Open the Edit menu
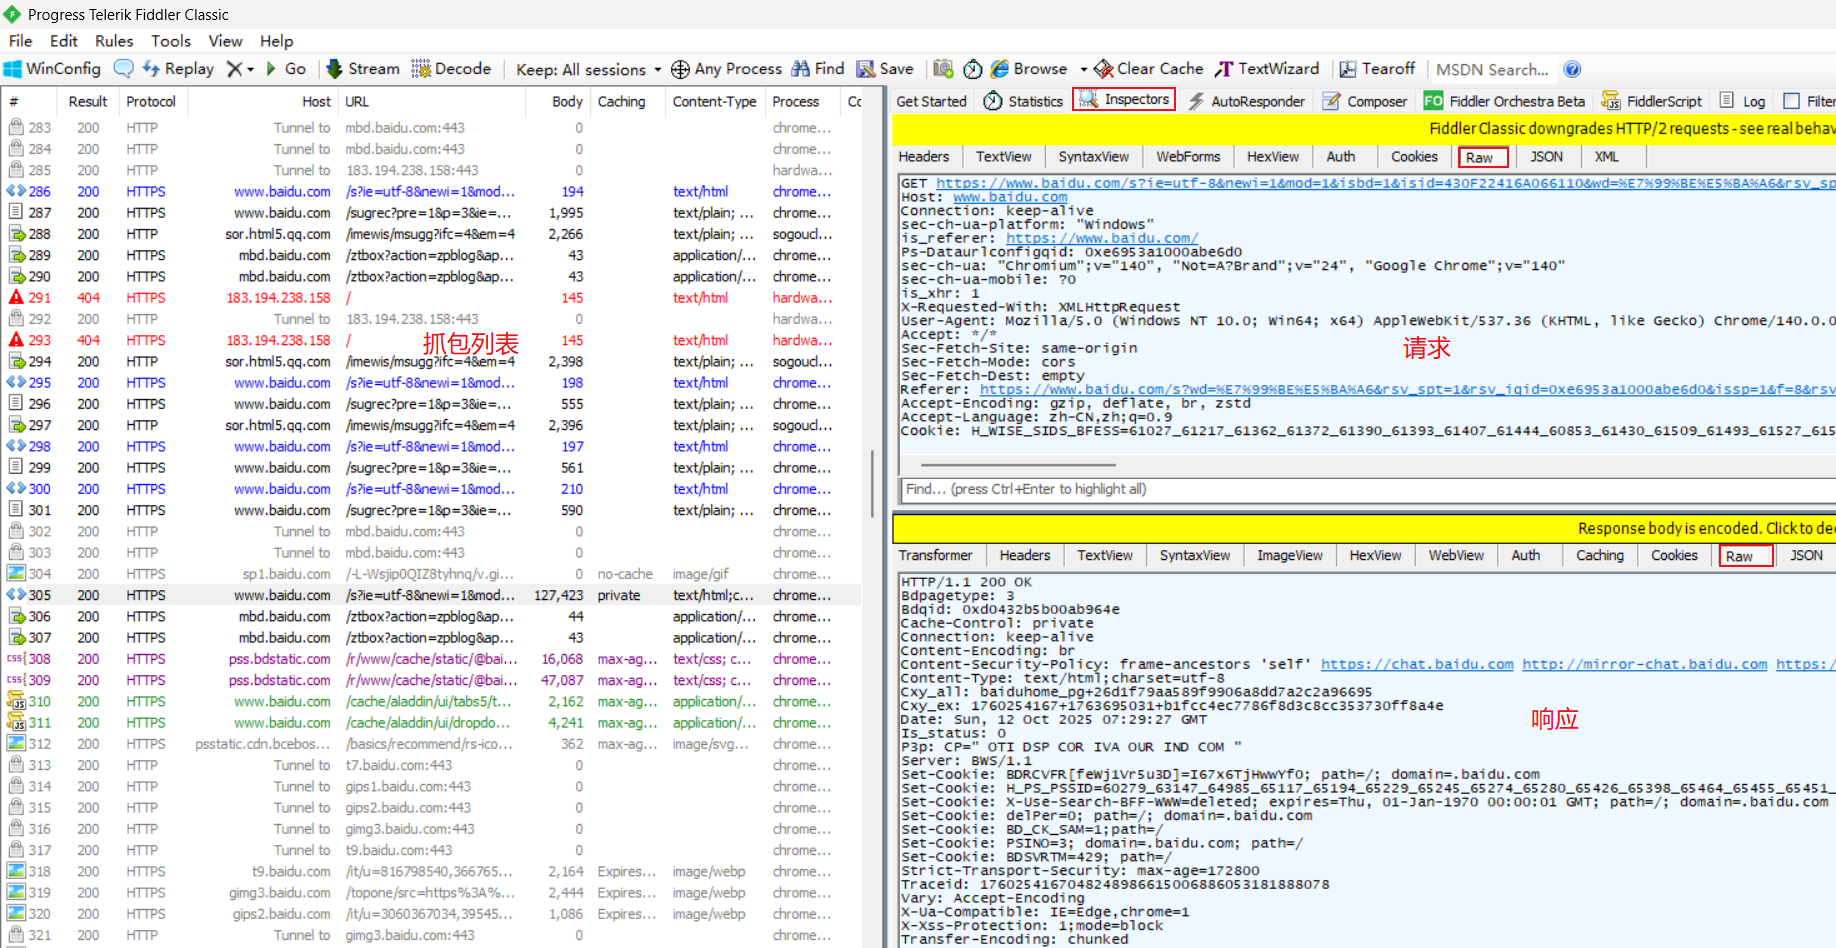The image size is (1836, 948). (63, 41)
